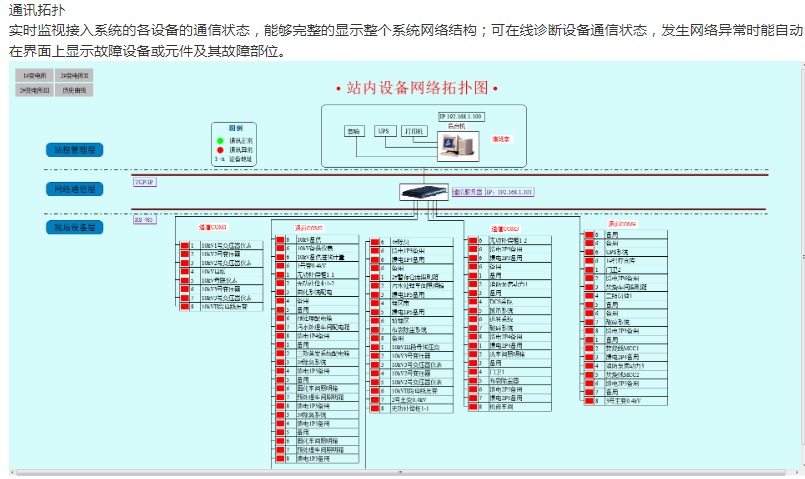Screen dimensions: 805x479
Task: Click the red status indicator for 门卫2
Action: click(x=589, y=270)
